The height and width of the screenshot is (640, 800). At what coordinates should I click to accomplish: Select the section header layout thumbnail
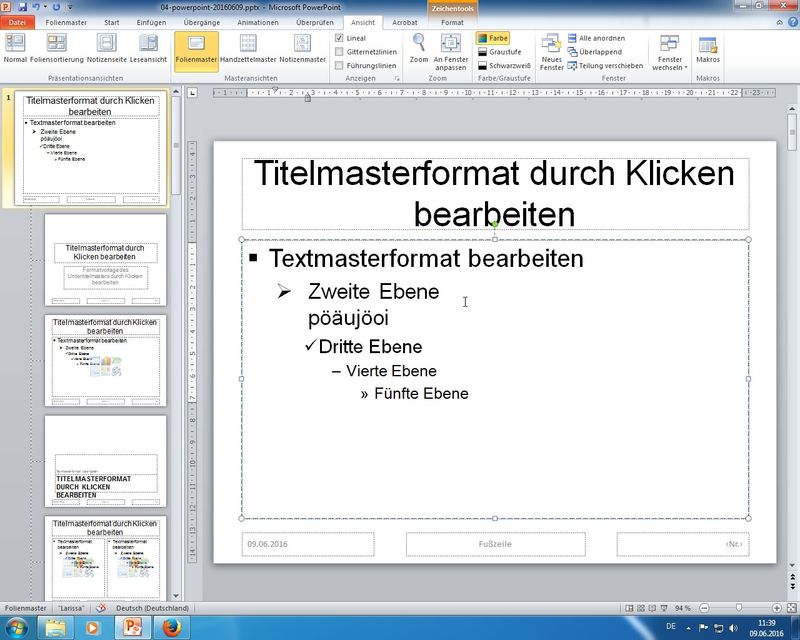point(106,461)
